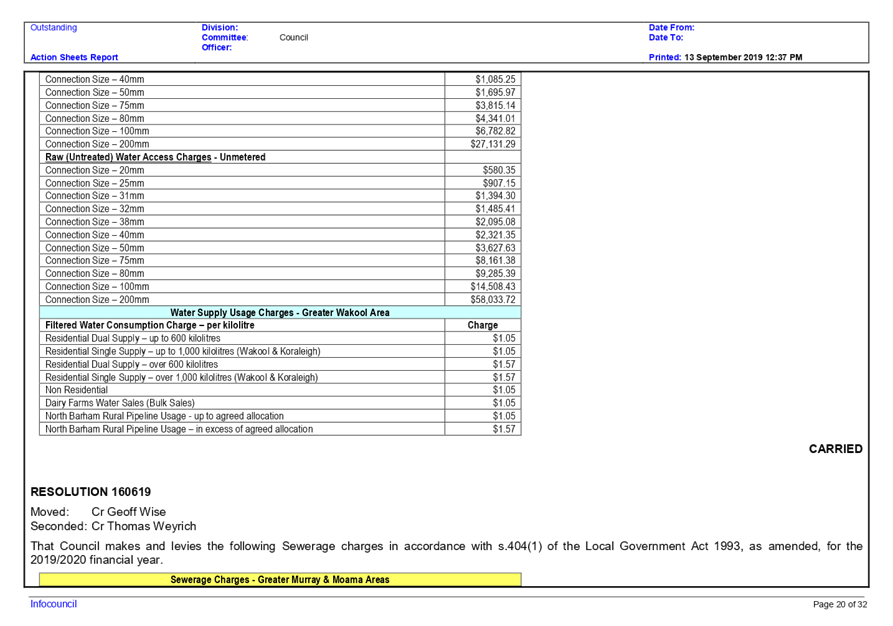Viewport: 893px width, 626px height.
Task: Select the $4,341.01 charge cell
Action: 483,118
